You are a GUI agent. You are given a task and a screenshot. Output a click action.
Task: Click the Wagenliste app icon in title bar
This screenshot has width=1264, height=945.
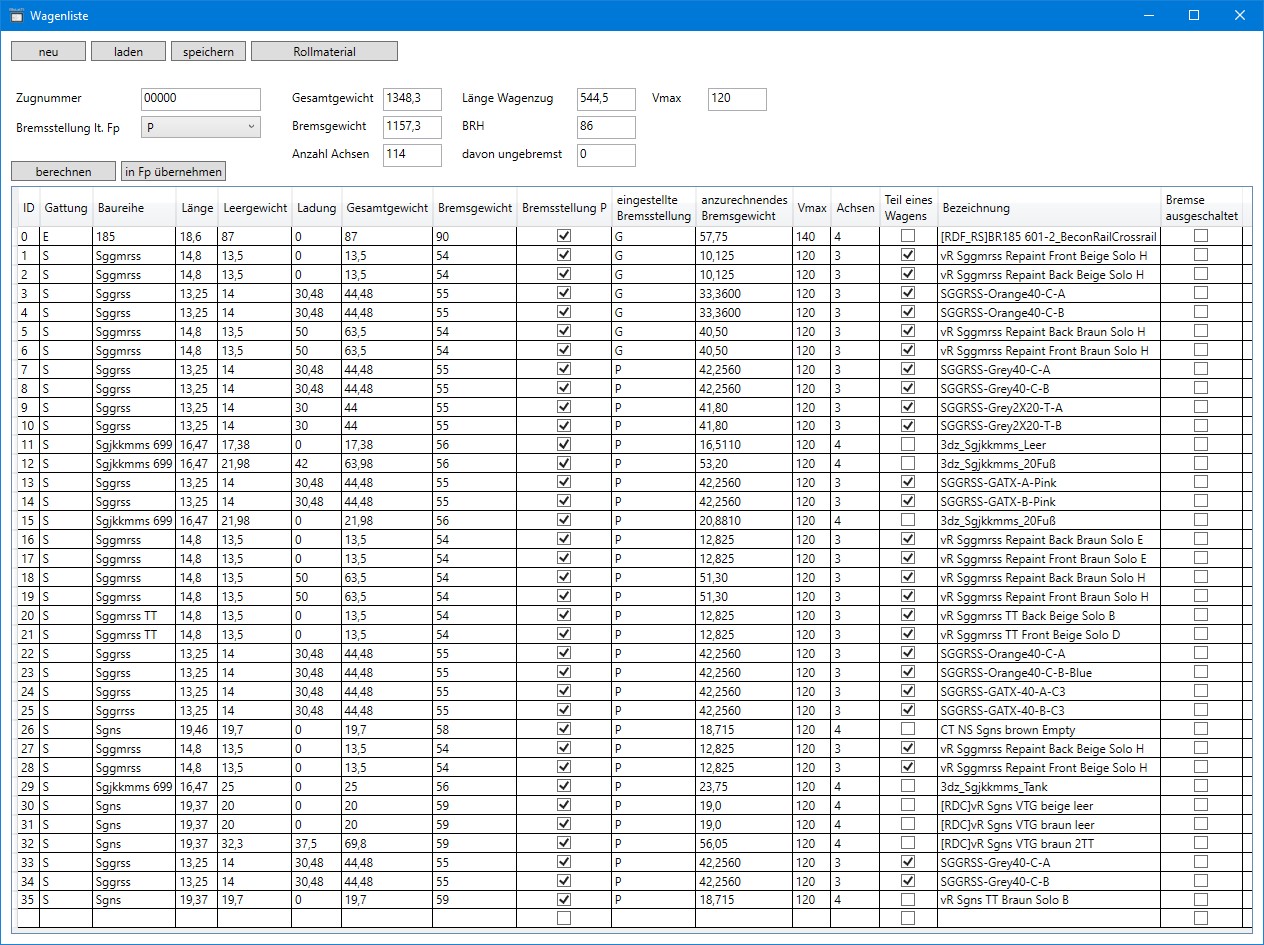pos(16,16)
